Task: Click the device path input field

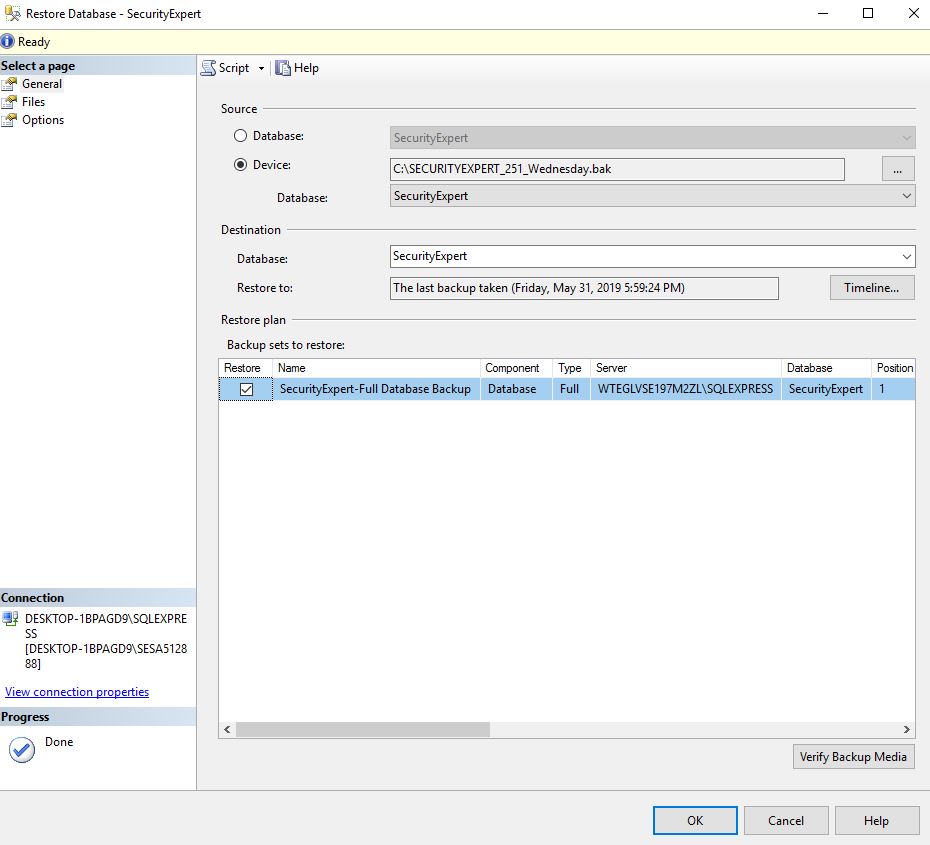Action: tap(617, 170)
